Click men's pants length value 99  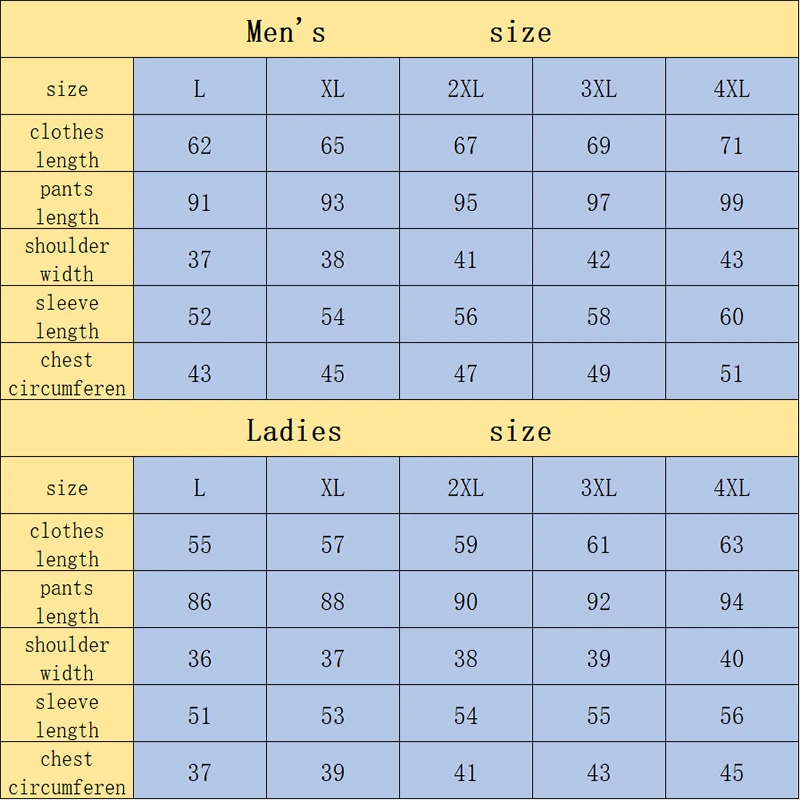(732, 203)
